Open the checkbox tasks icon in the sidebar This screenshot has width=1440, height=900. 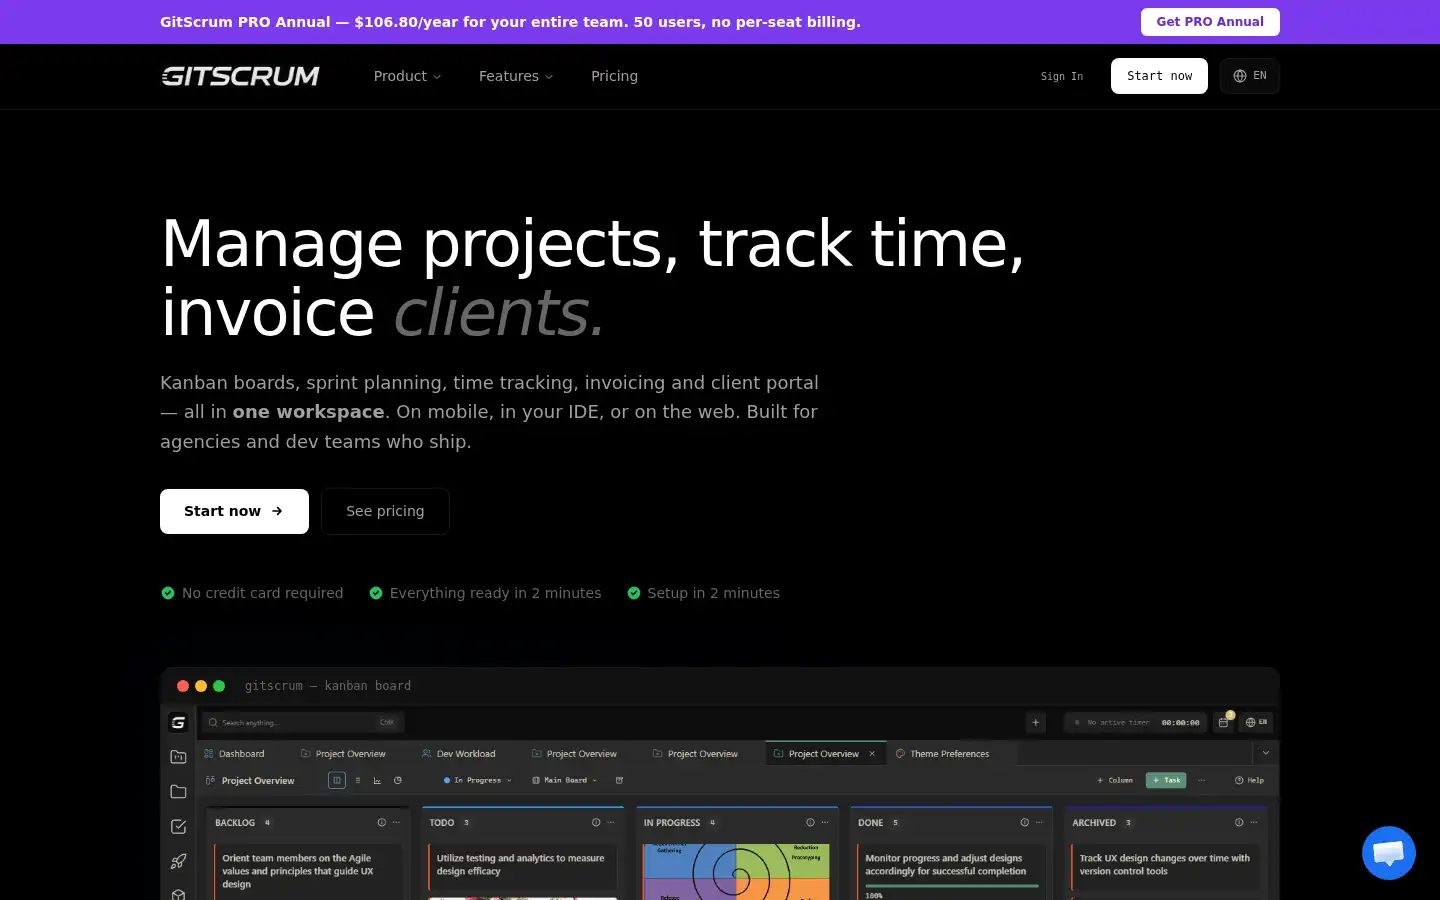(178, 827)
